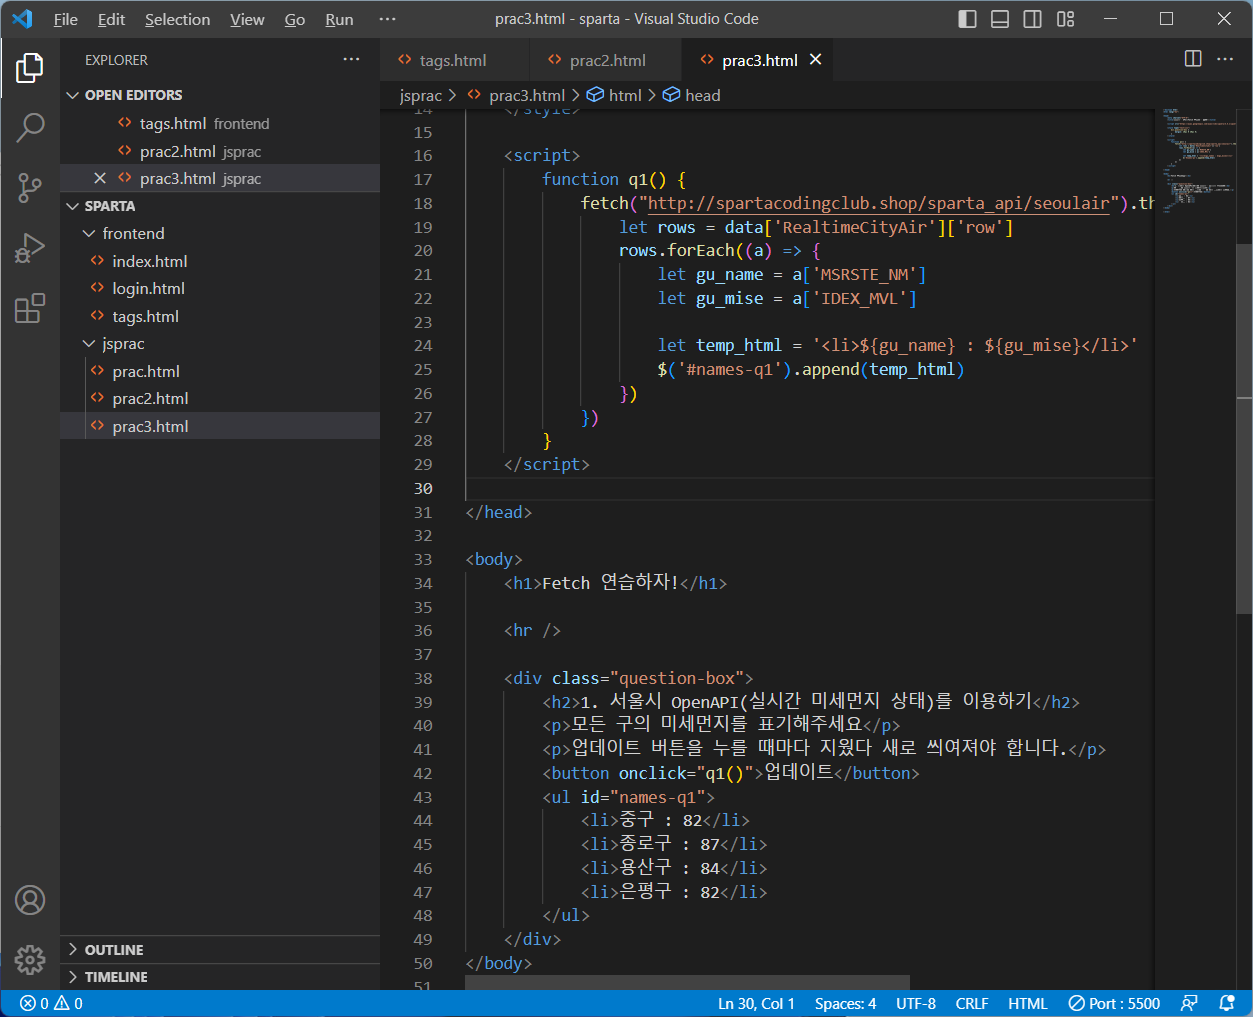This screenshot has width=1253, height=1017.
Task: Change indentation via Spaces: 4
Action: [x=845, y=1003]
